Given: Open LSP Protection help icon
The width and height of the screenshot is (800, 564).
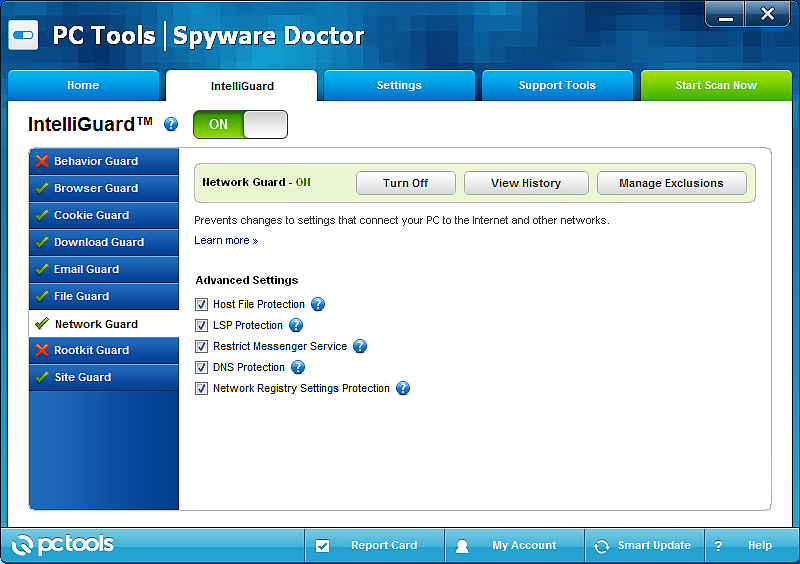Looking at the screenshot, I should pos(296,325).
